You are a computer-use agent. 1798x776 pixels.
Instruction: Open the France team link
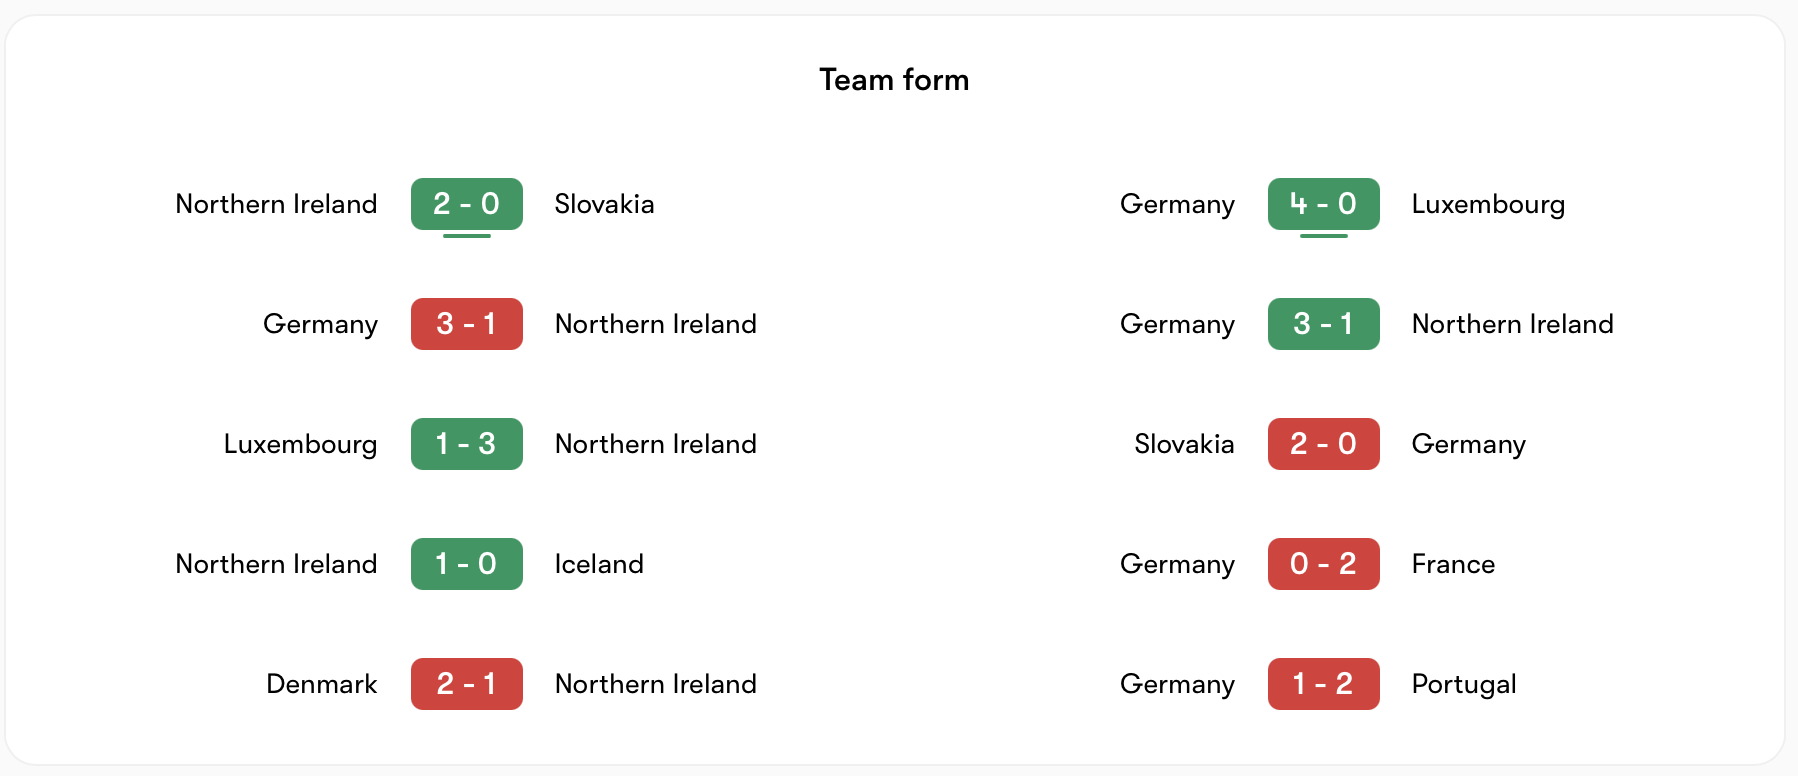(x=1453, y=564)
